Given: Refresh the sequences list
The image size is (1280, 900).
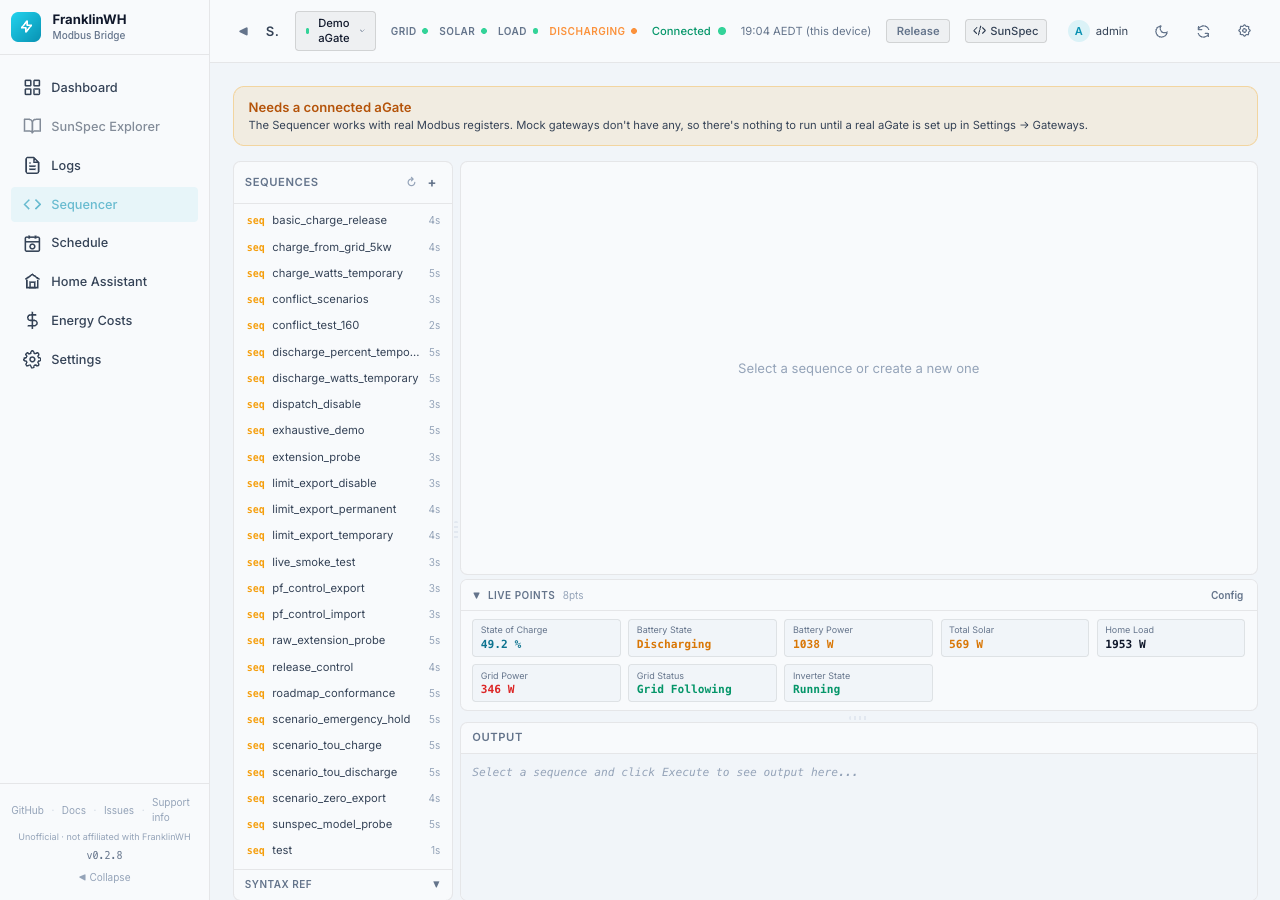Looking at the screenshot, I should click(x=411, y=182).
